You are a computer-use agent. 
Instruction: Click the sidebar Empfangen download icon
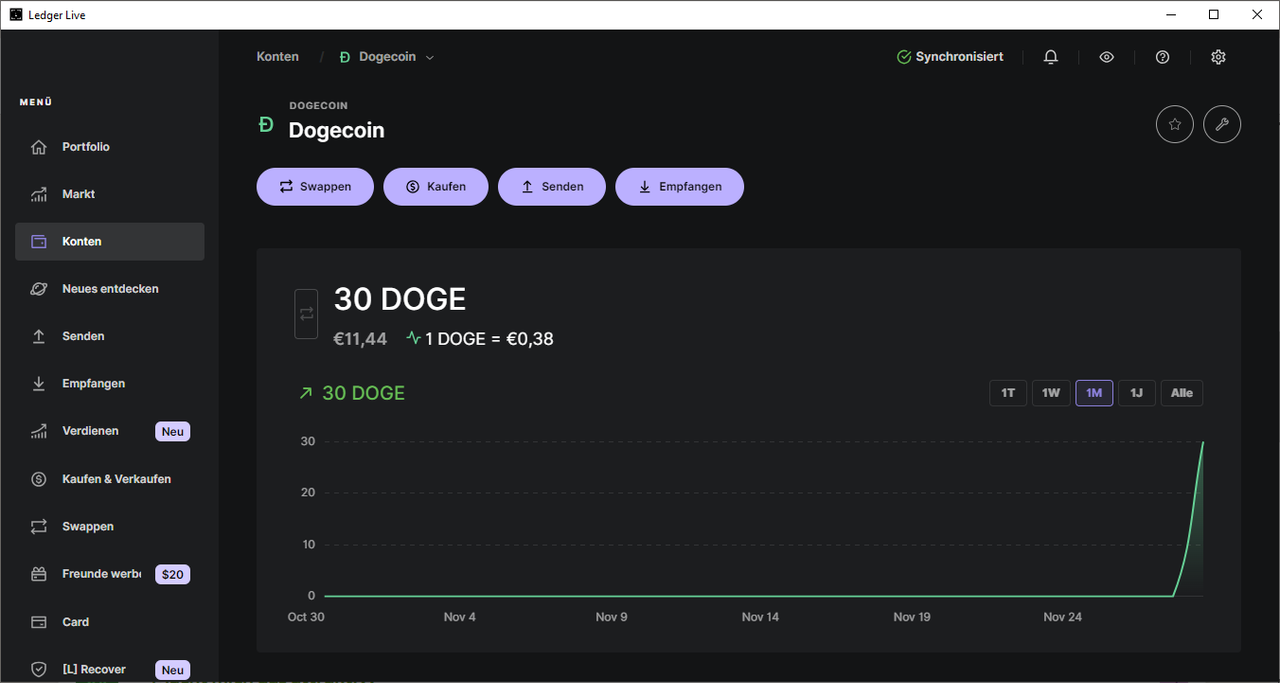tap(39, 384)
